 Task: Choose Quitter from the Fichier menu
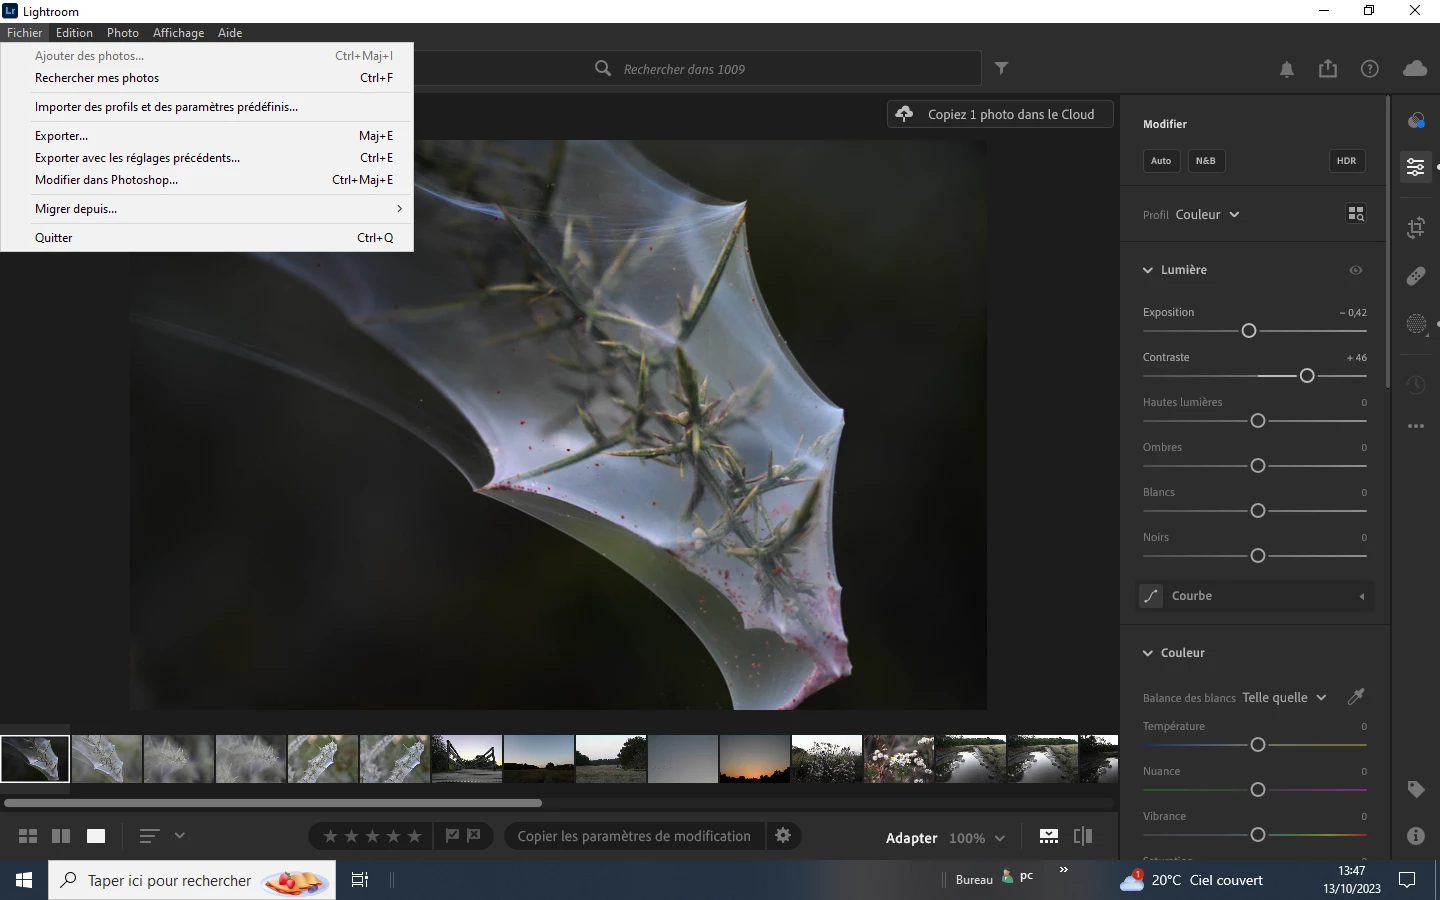[207, 238]
